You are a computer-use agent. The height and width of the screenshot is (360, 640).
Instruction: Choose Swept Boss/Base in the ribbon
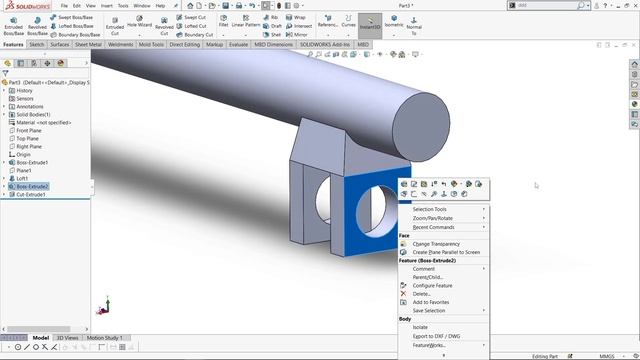[x=71, y=18]
